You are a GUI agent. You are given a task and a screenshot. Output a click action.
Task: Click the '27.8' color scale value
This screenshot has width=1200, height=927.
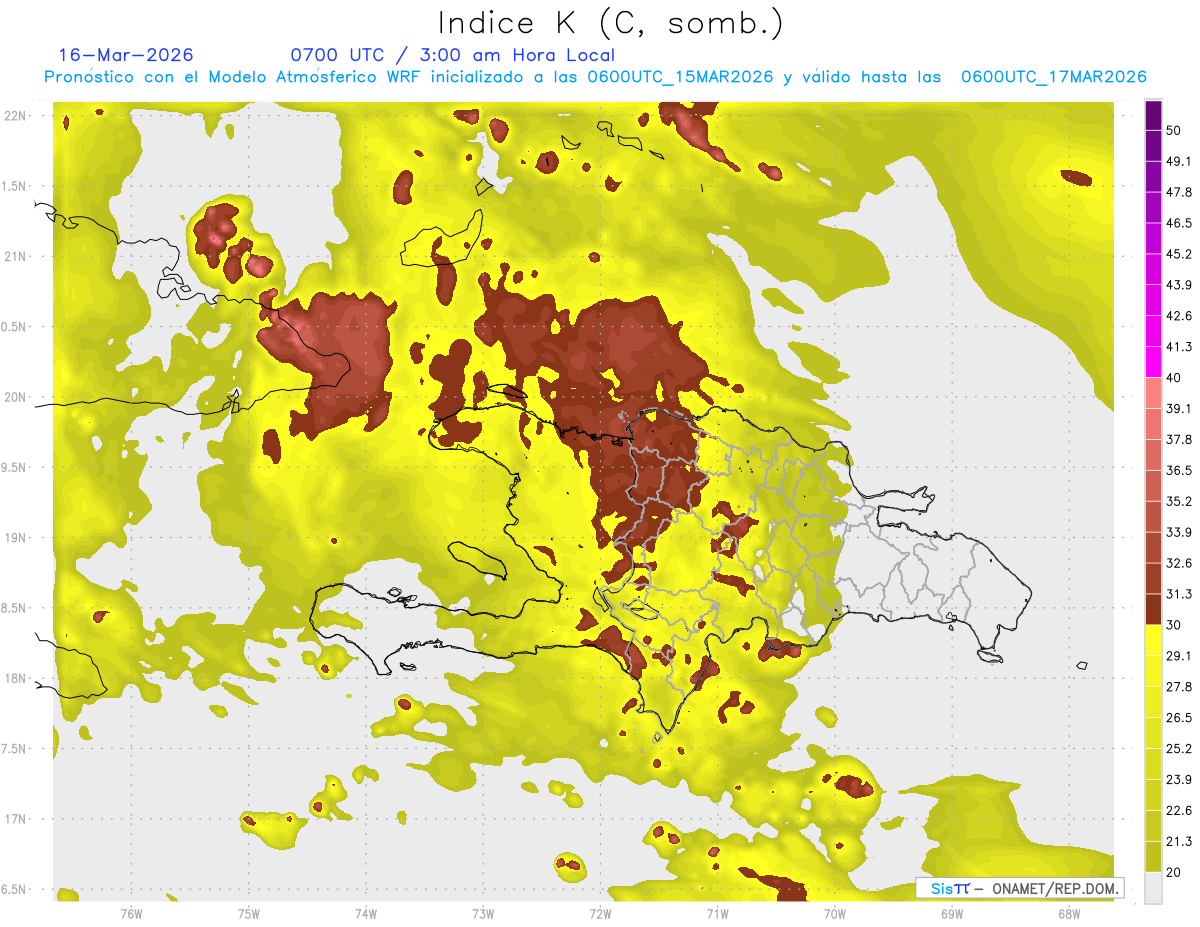[1178, 686]
